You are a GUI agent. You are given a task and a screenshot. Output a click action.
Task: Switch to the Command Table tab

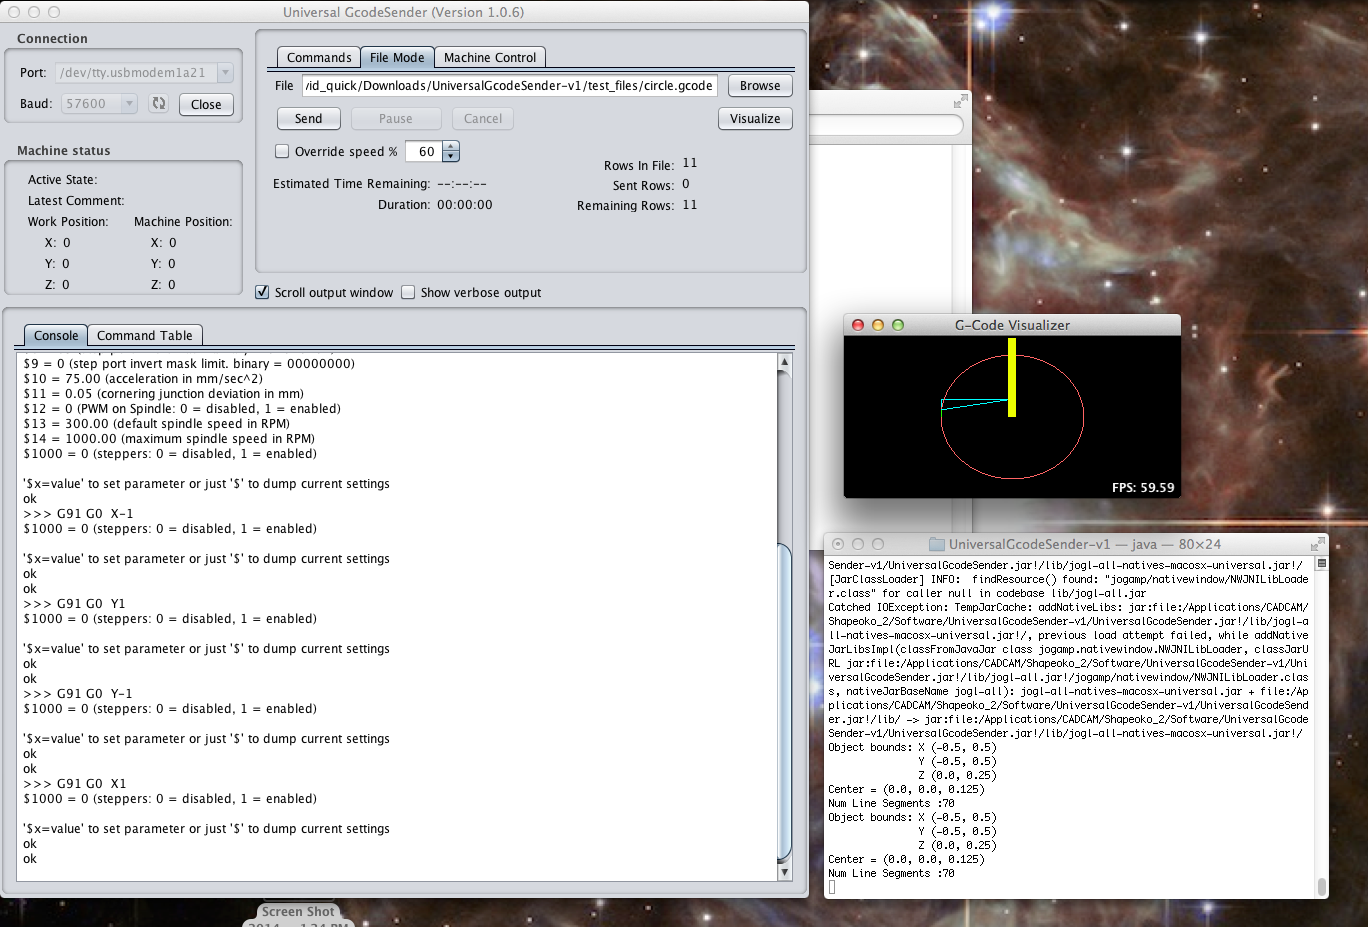point(145,336)
